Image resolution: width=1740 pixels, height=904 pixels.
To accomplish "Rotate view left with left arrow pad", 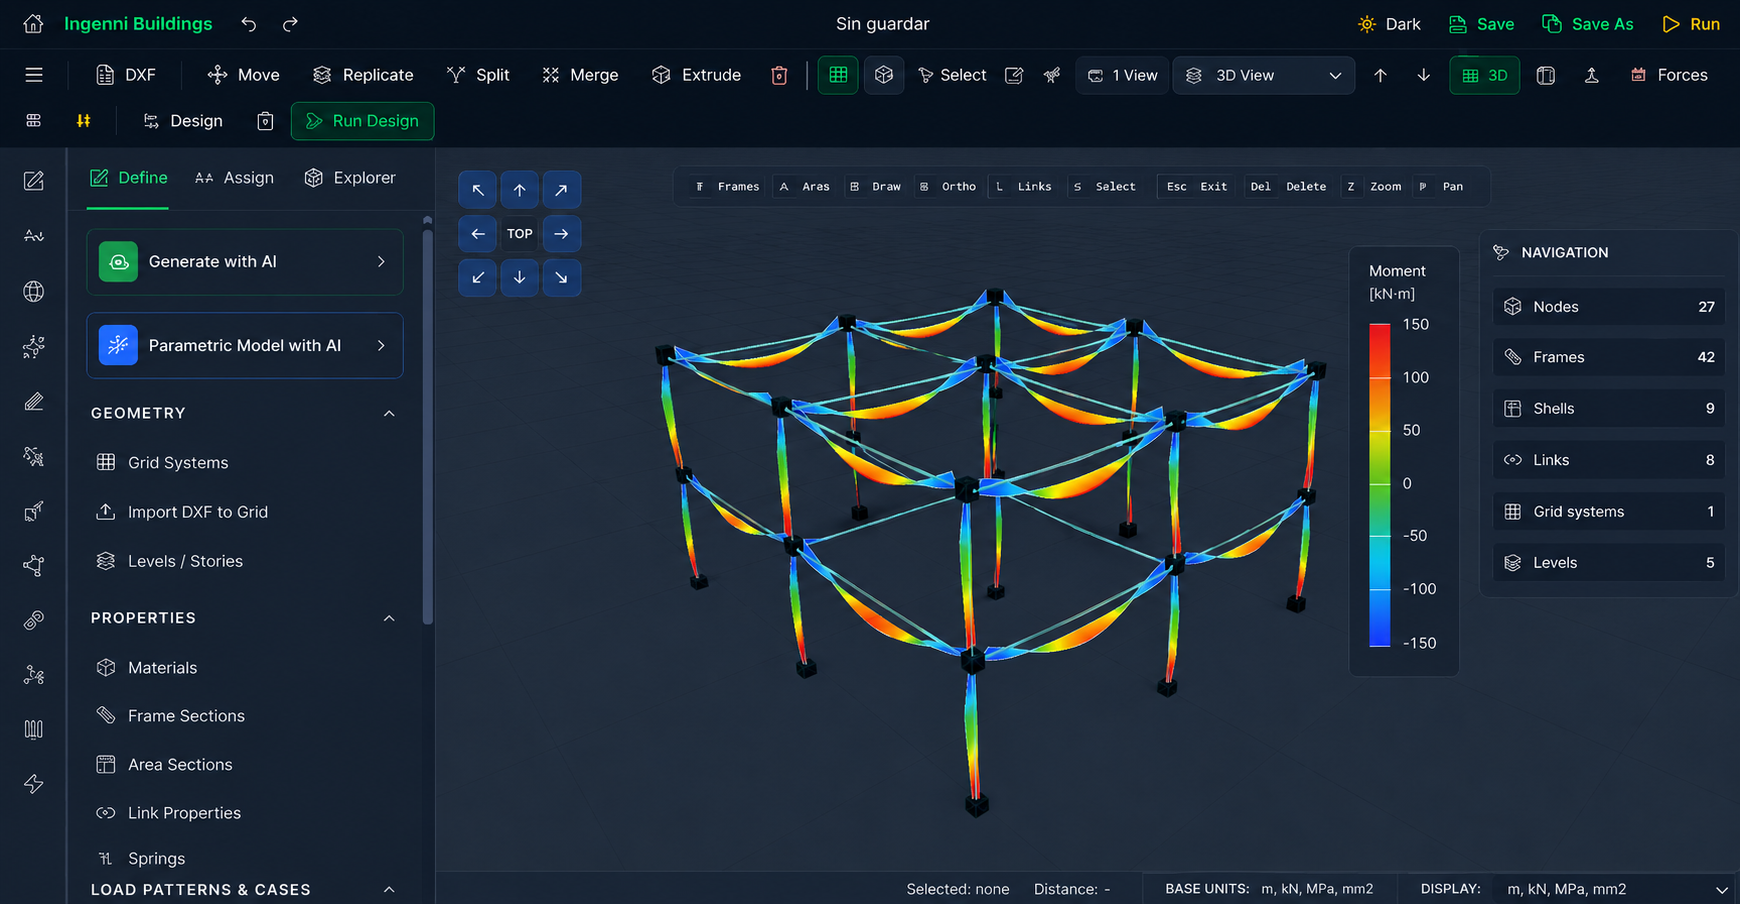I will 478,234.
